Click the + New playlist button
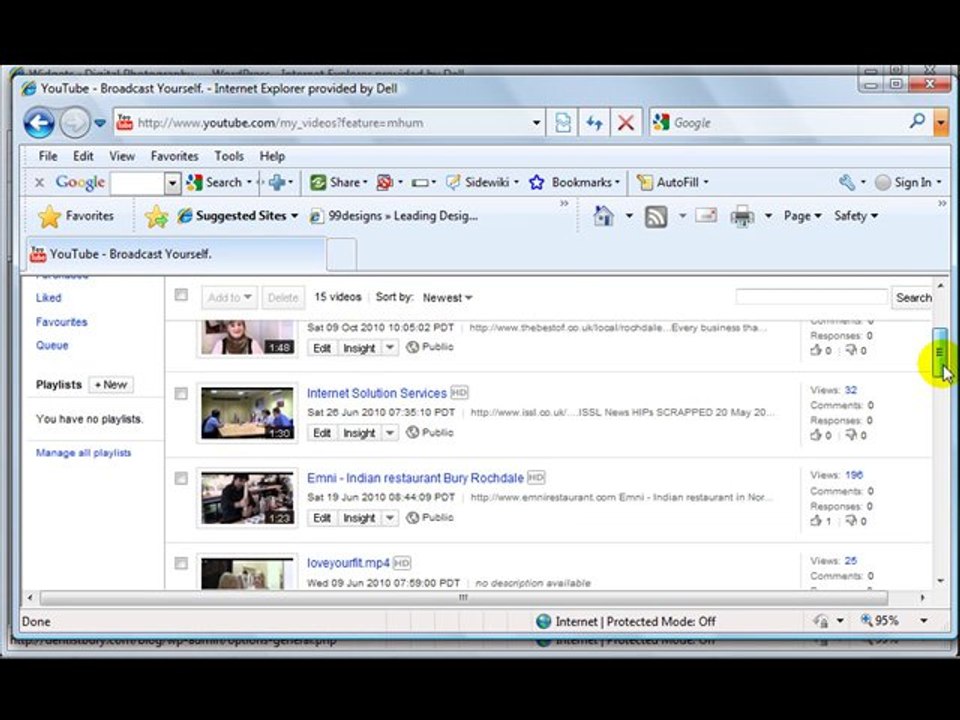Screen dimensions: 960x720 (111, 385)
